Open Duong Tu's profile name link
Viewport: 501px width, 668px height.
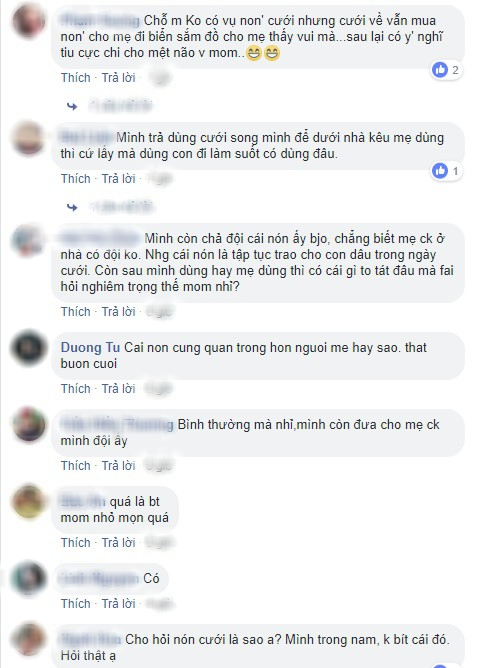pyautogui.click(x=90, y=348)
